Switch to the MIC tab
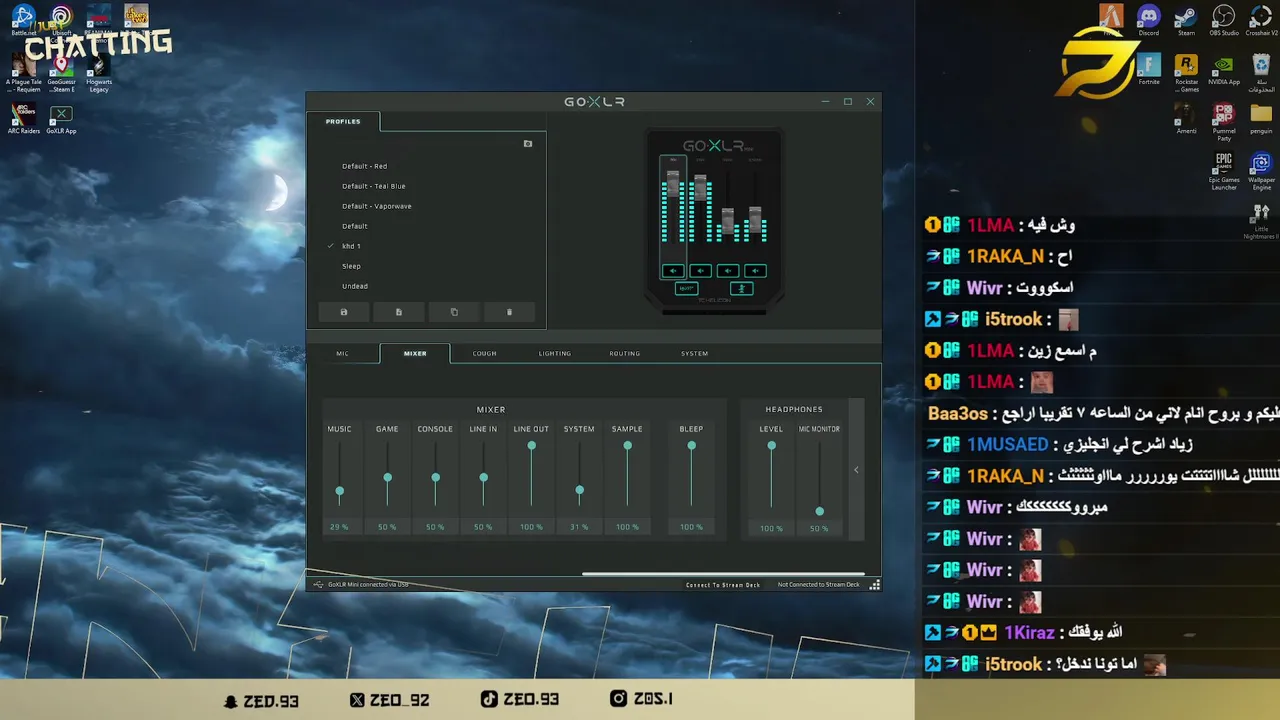The width and height of the screenshot is (1280, 720). 342,353
